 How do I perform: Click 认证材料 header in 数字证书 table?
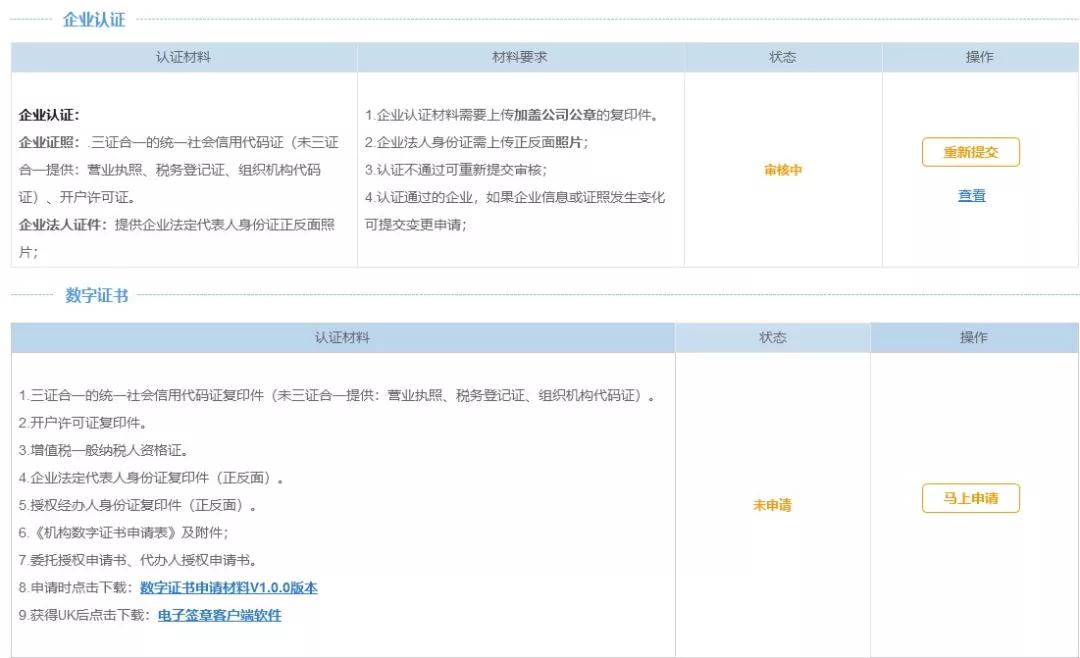point(342,338)
